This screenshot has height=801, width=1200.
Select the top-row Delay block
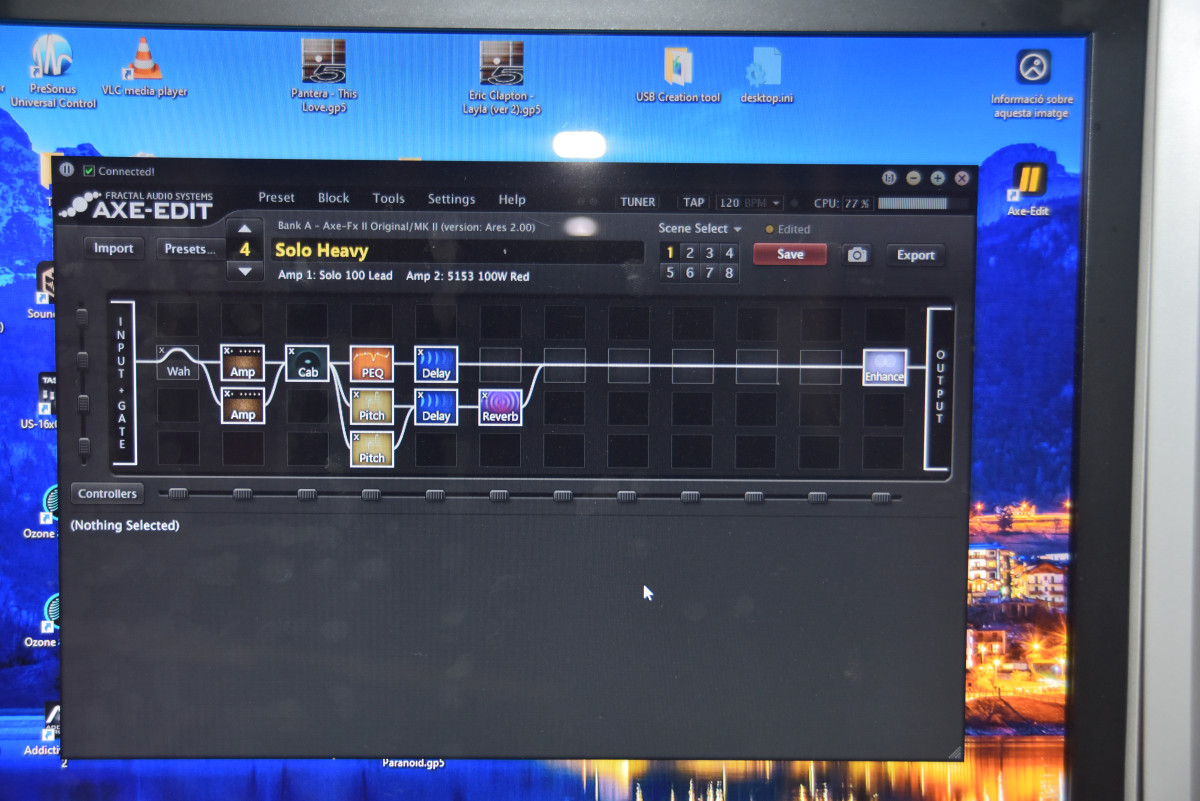[x=436, y=364]
